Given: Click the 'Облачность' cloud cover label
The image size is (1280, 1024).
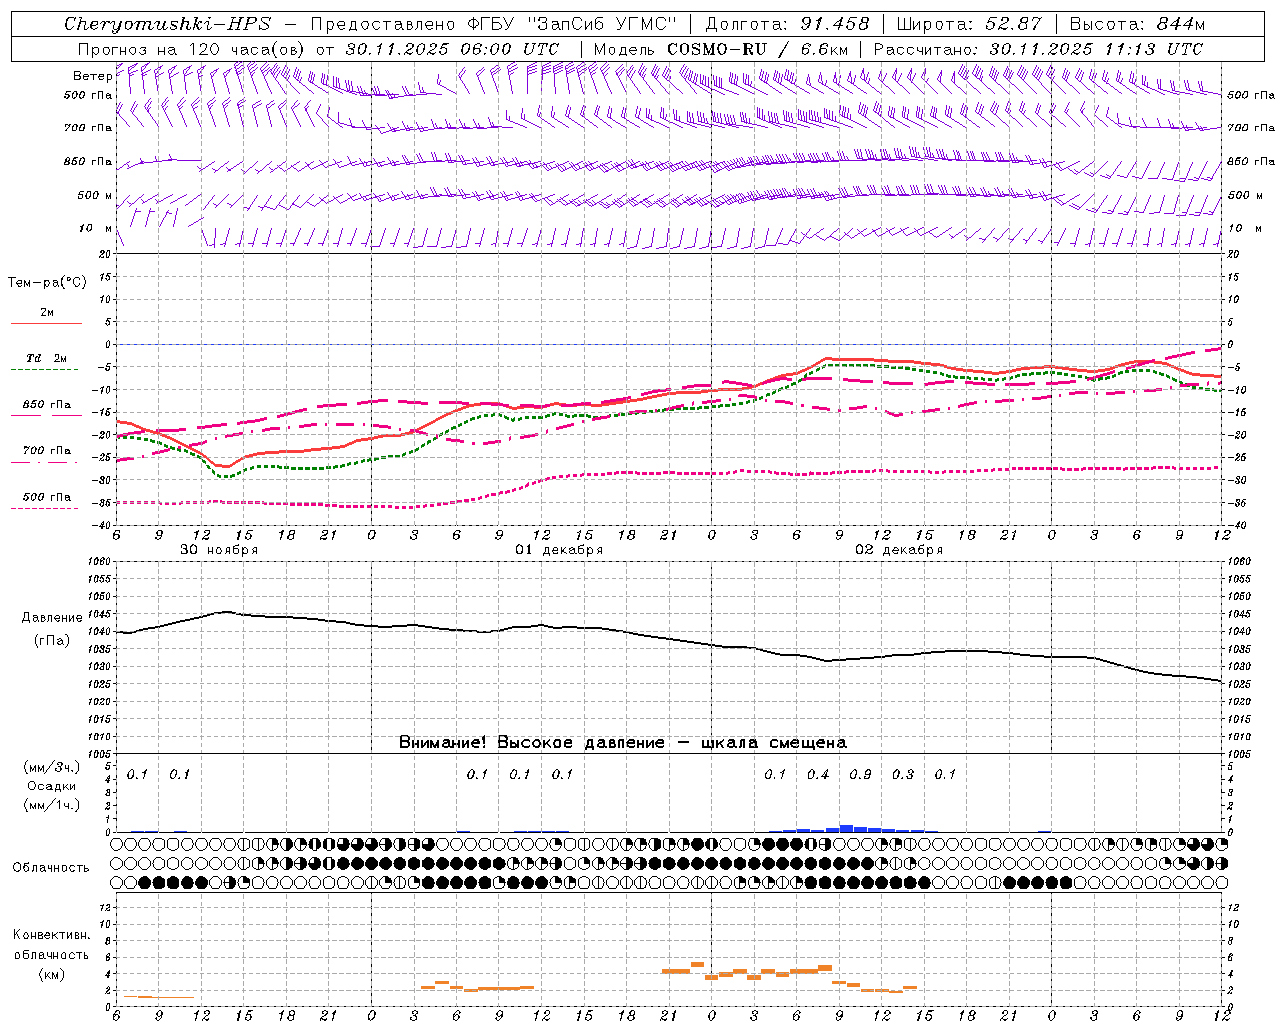Looking at the screenshot, I should [51, 868].
